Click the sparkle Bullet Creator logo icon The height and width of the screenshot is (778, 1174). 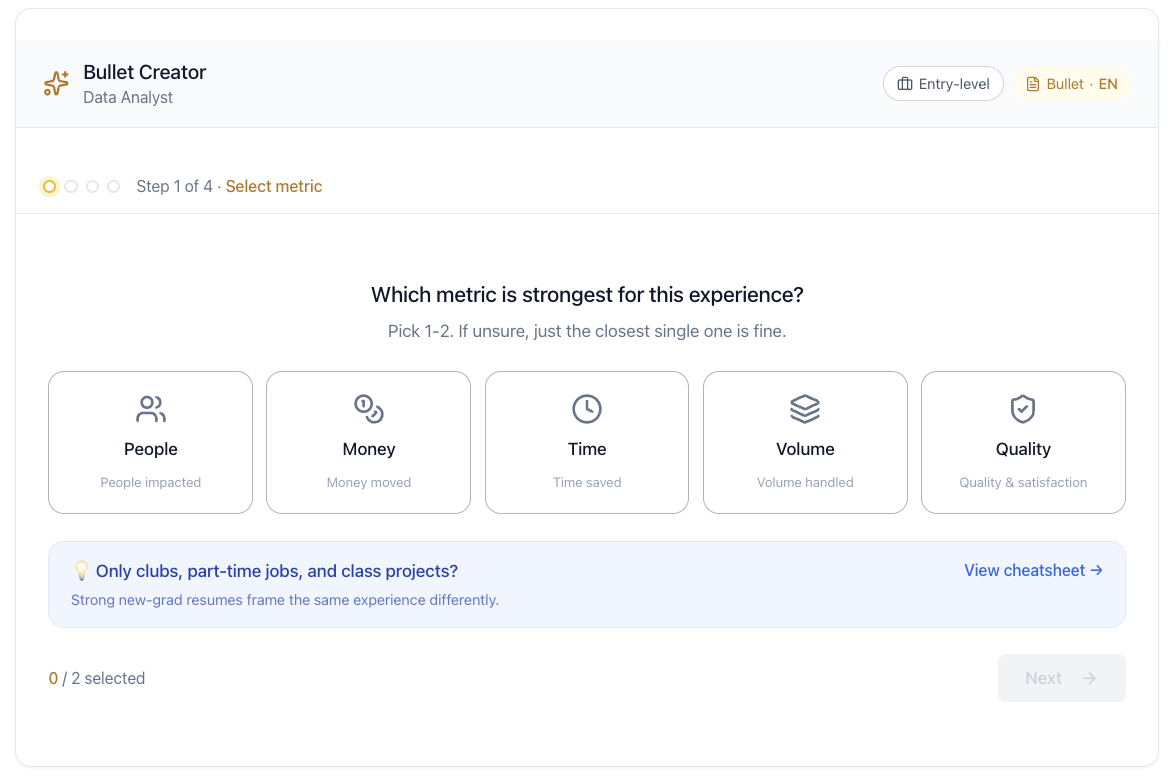(56, 83)
